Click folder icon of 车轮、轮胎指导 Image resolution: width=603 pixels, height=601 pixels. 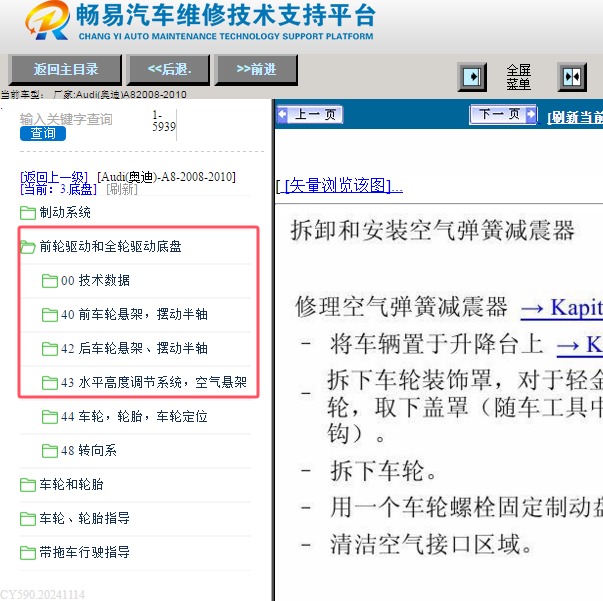point(28,519)
